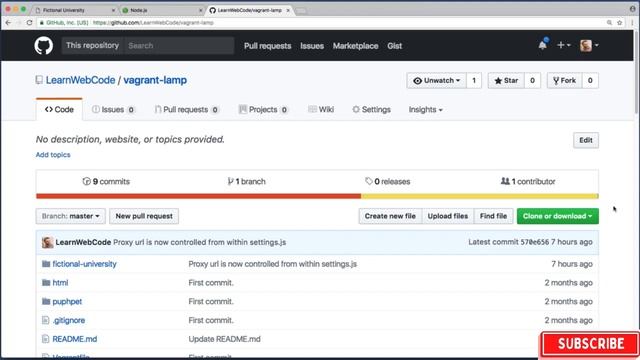Open the GitHub Octocat logo homepage
The width and height of the screenshot is (640, 360).
click(x=43, y=45)
